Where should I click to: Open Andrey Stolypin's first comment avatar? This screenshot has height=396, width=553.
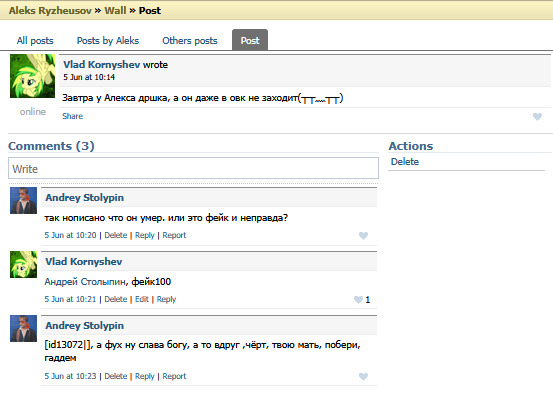tap(23, 201)
